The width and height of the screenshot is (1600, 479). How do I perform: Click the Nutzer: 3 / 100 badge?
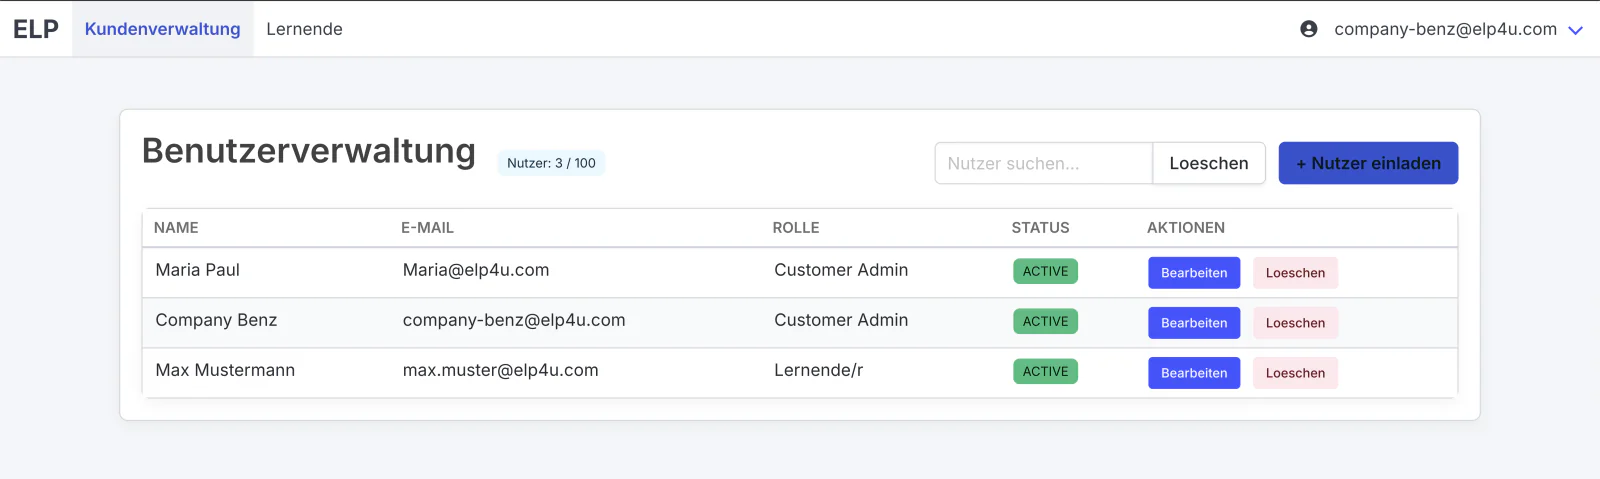tap(551, 163)
